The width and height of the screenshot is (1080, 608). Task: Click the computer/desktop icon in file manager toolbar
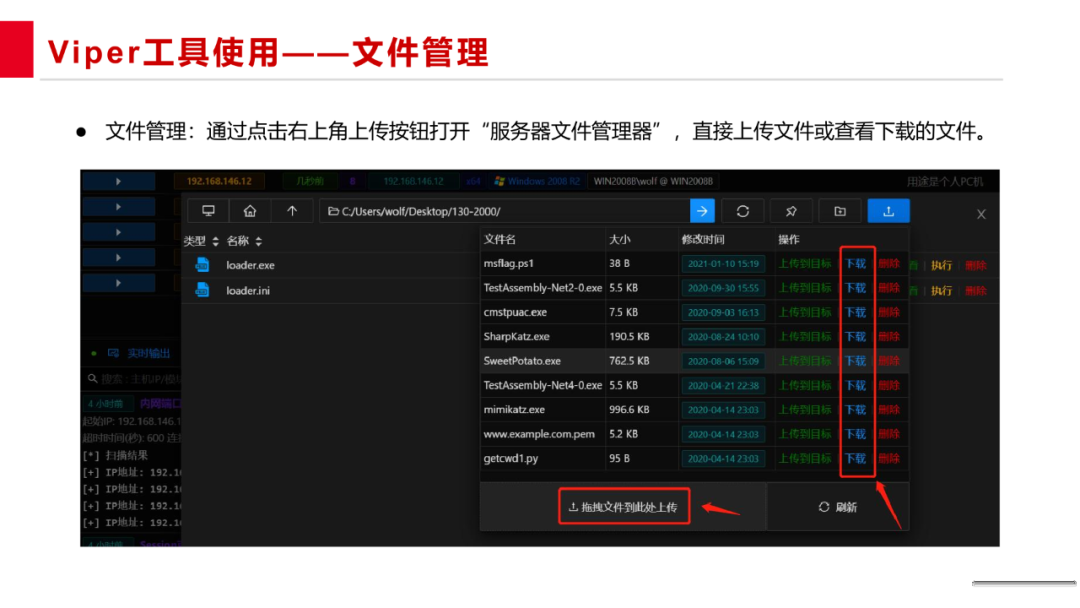coord(208,211)
